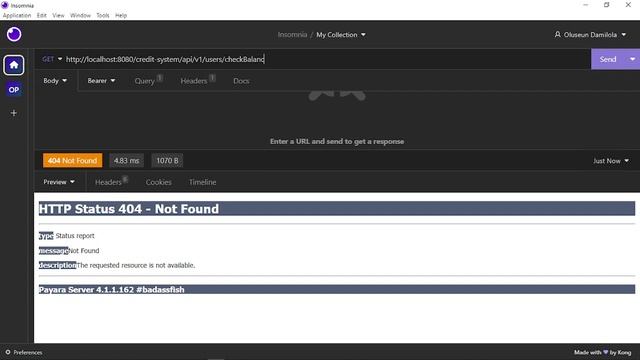Open the Edit menu
The height and width of the screenshot is (360, 640).
pyautogui.click(x=42, y=16)
